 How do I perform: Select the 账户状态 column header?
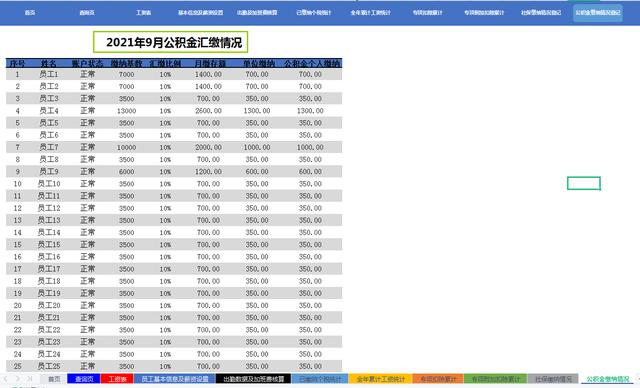87,63
